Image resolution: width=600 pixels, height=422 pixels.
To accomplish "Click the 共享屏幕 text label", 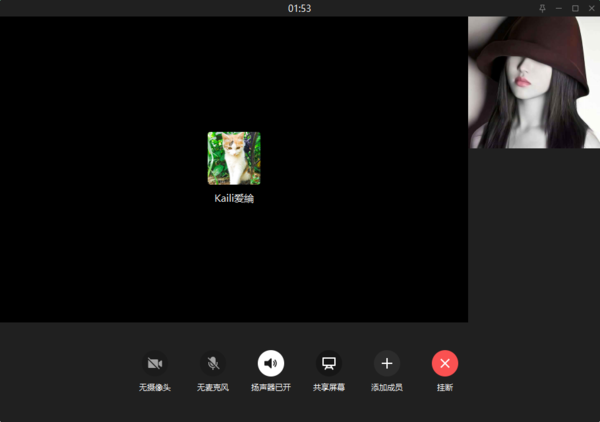I will coord(329,387).
